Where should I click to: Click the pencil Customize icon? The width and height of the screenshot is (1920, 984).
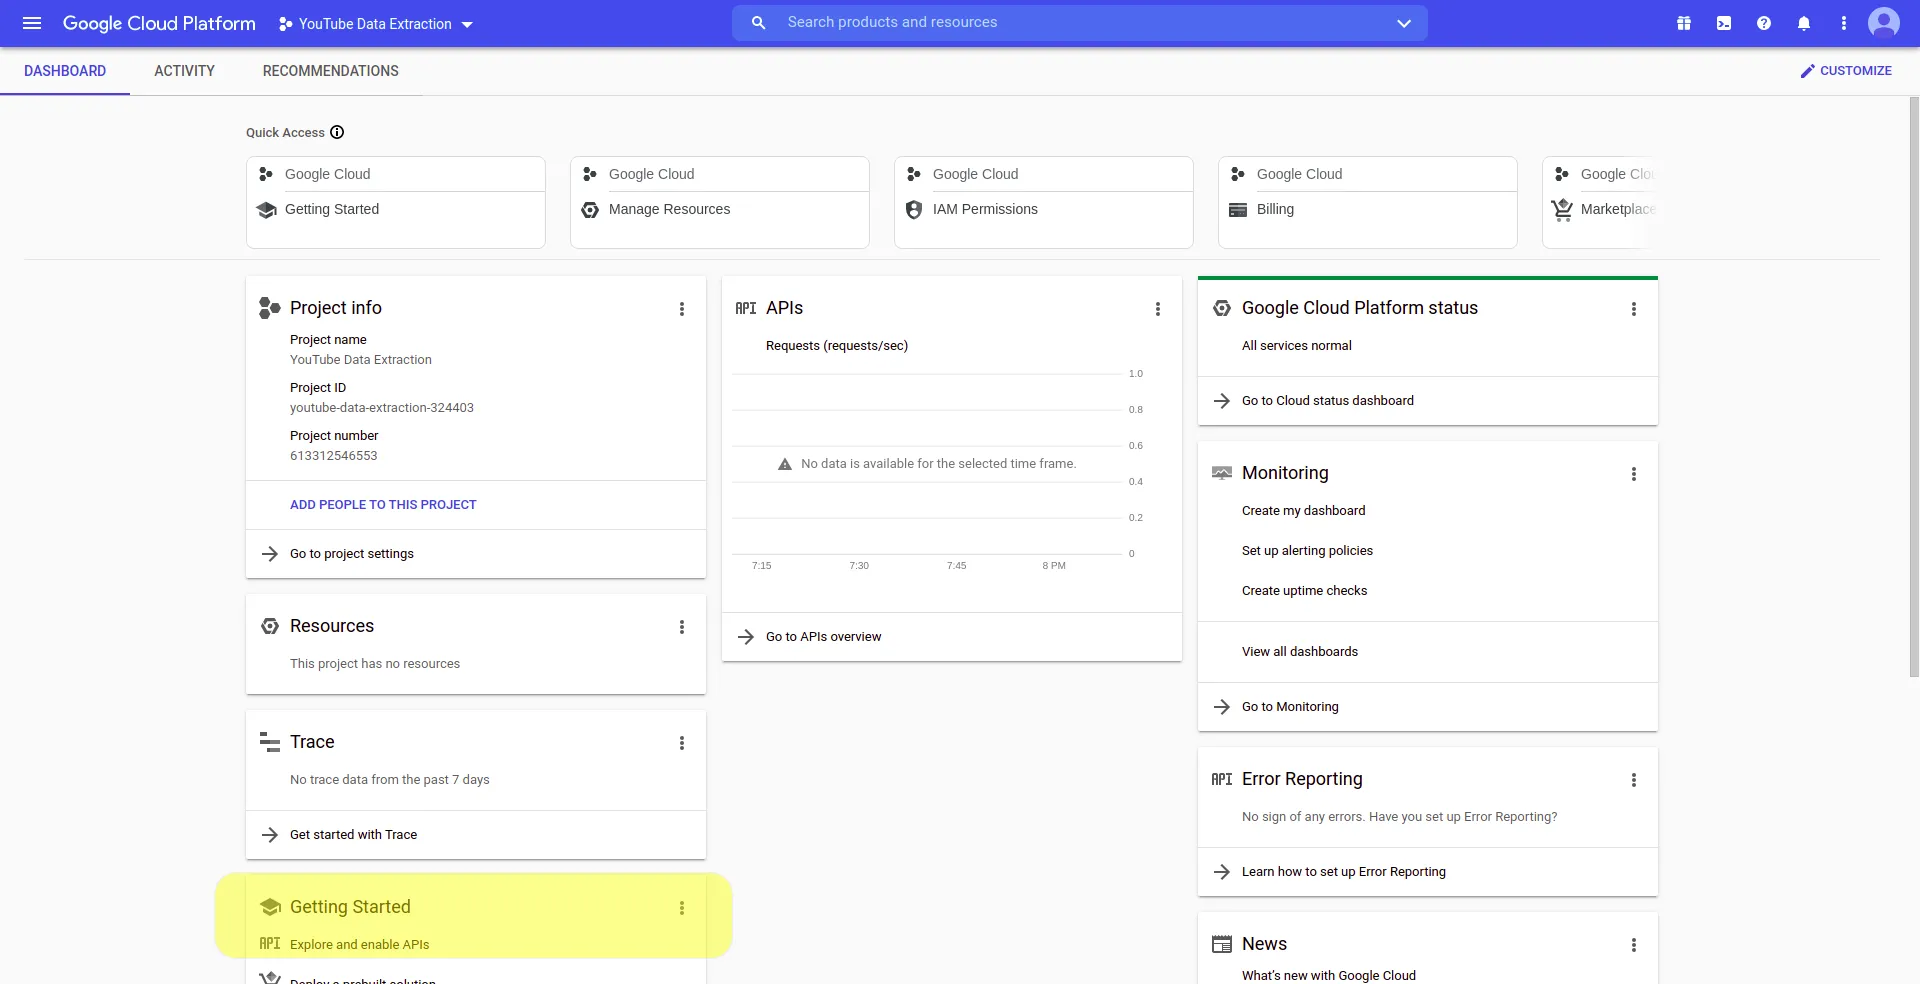1807,71
